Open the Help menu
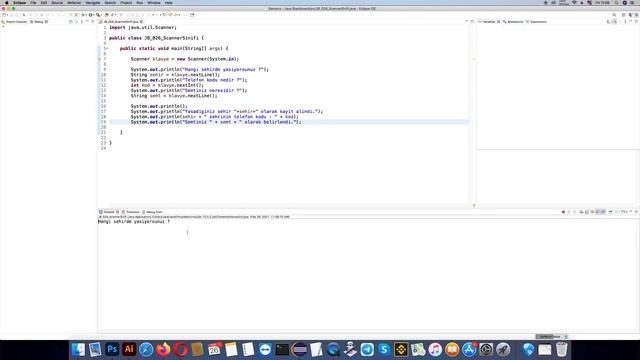 [x=169, y=3]
